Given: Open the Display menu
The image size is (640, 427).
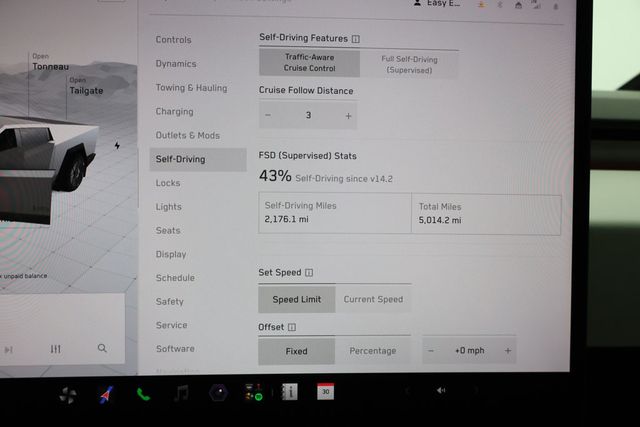Looking at the screenshot, I should click(x=171, y=254).
